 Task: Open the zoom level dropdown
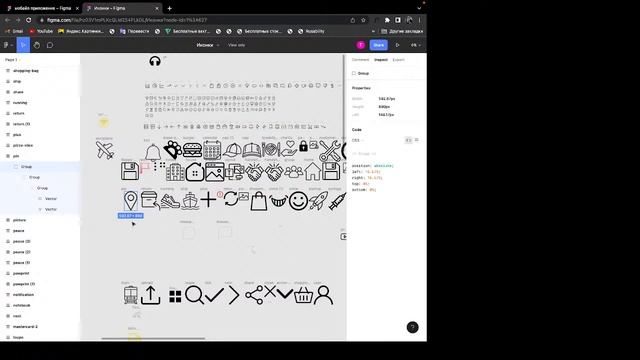tap(416, 45)
